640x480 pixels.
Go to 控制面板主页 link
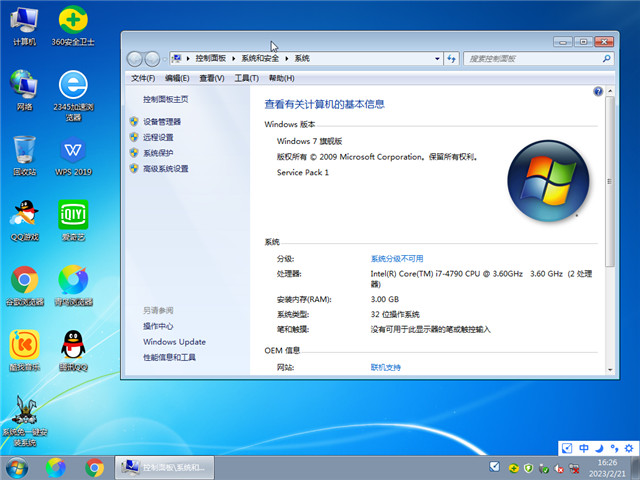(166, 99)
